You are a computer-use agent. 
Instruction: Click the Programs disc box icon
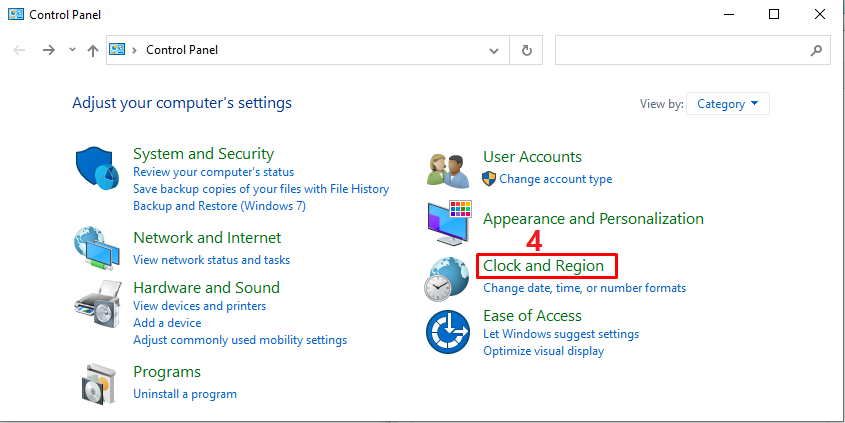coord(97,383)
